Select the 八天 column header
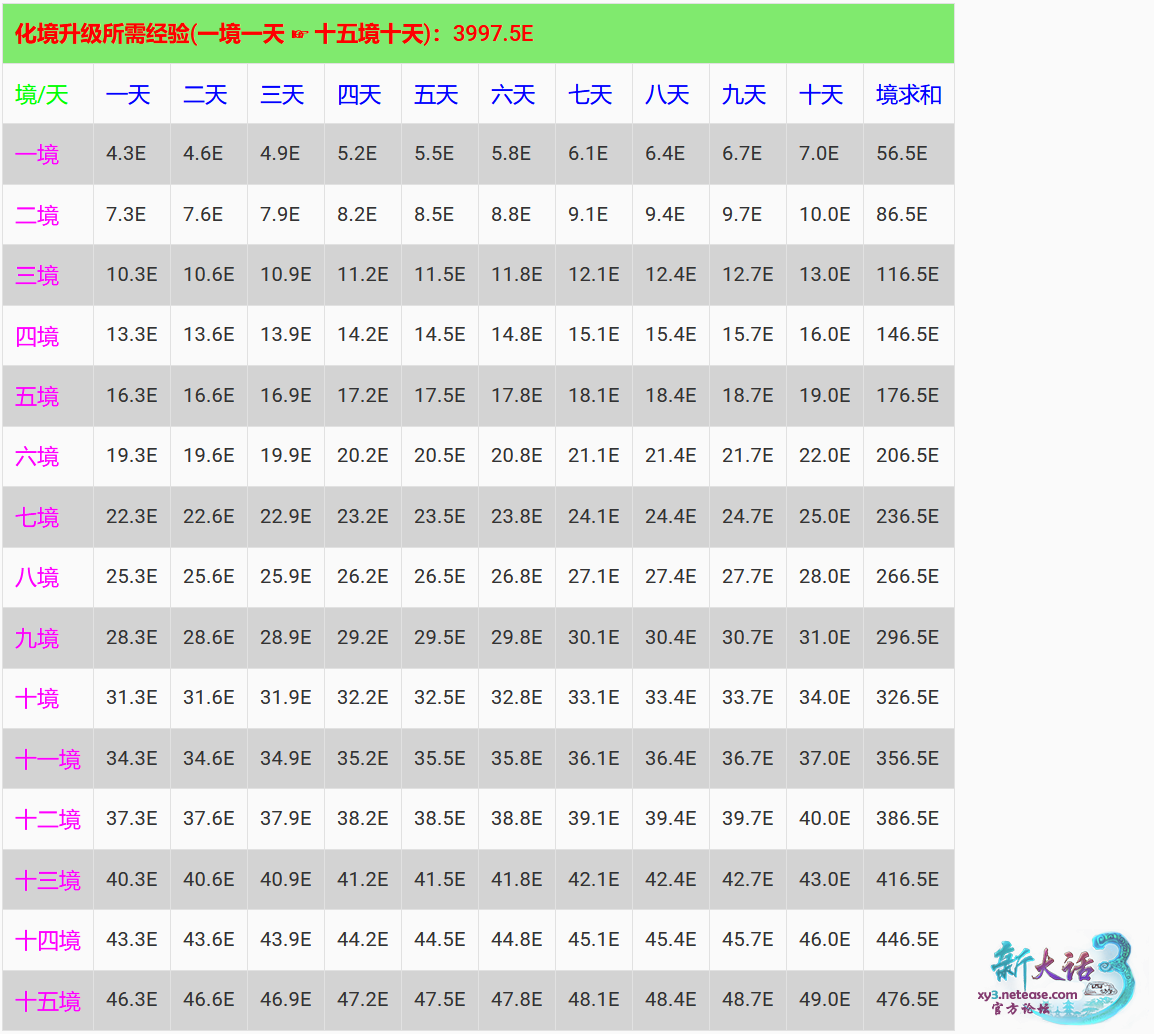 coord(670,94)
